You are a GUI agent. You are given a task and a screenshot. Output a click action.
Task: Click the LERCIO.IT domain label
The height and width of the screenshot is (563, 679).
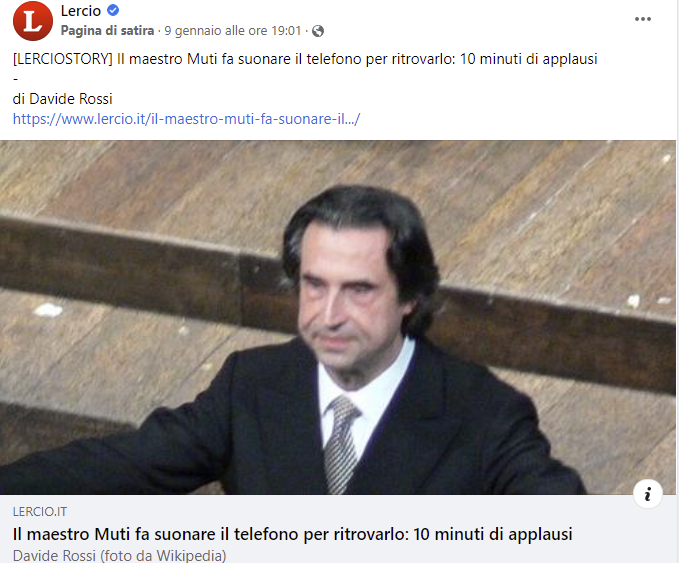(x=40, y=512)
